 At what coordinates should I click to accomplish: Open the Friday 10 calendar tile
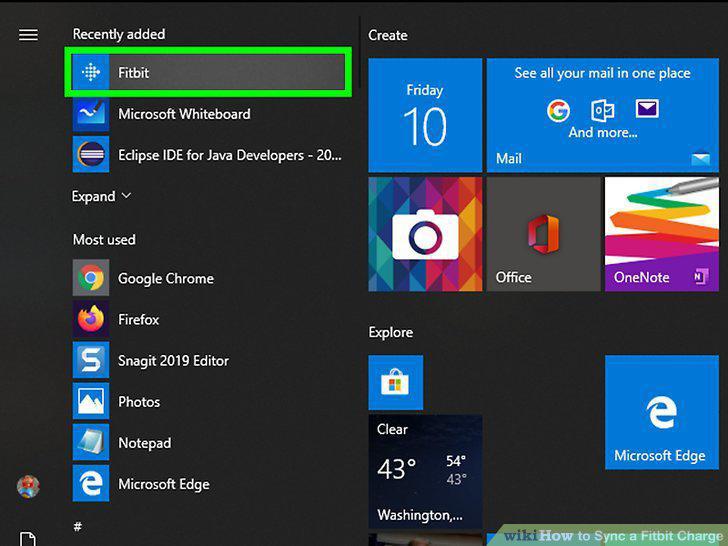click(x=425, y=115)
